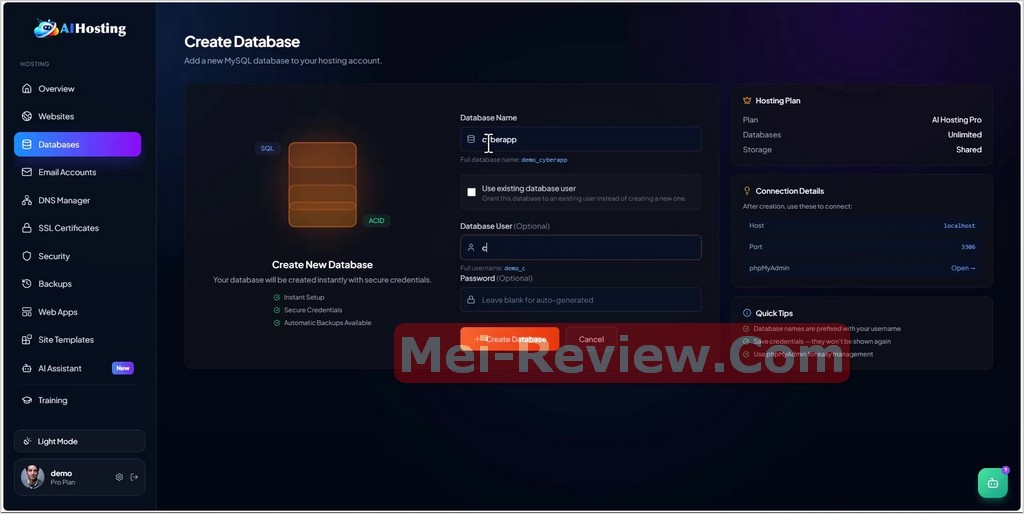Image resolution: width=1024 pixels, height=514 pixels.
Task: Click the Hosting Plan crown icon
Action: [x=747, y=101]
